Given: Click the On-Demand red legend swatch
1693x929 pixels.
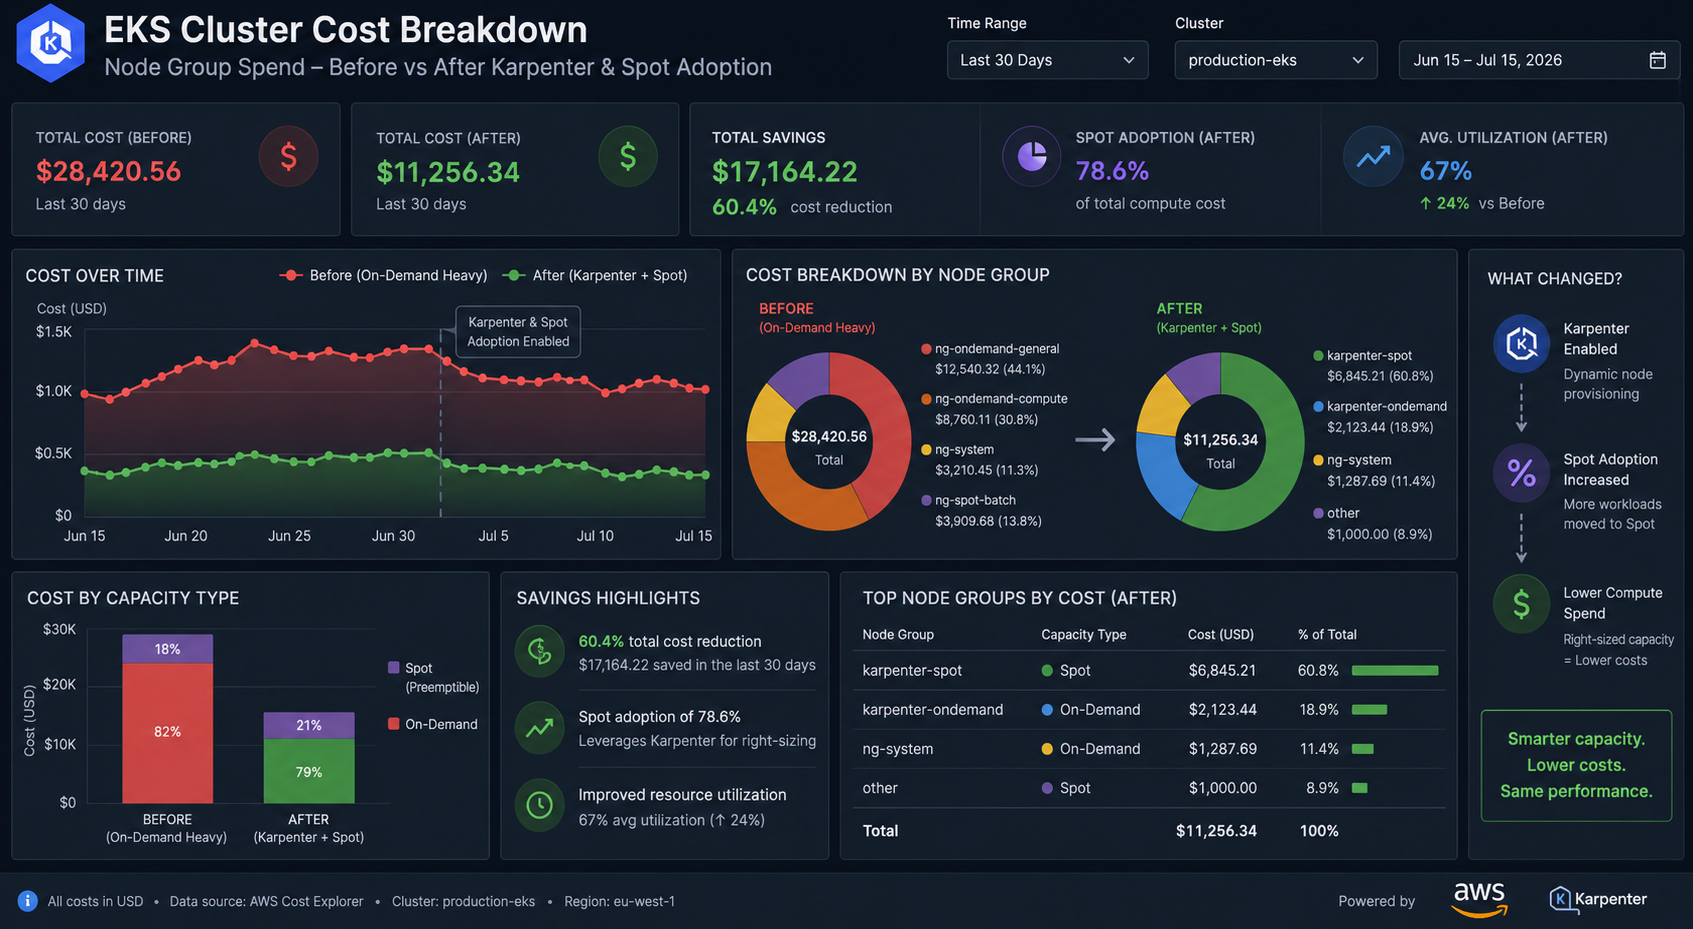Looking at the screenshot, I should [x=394, y=724].
